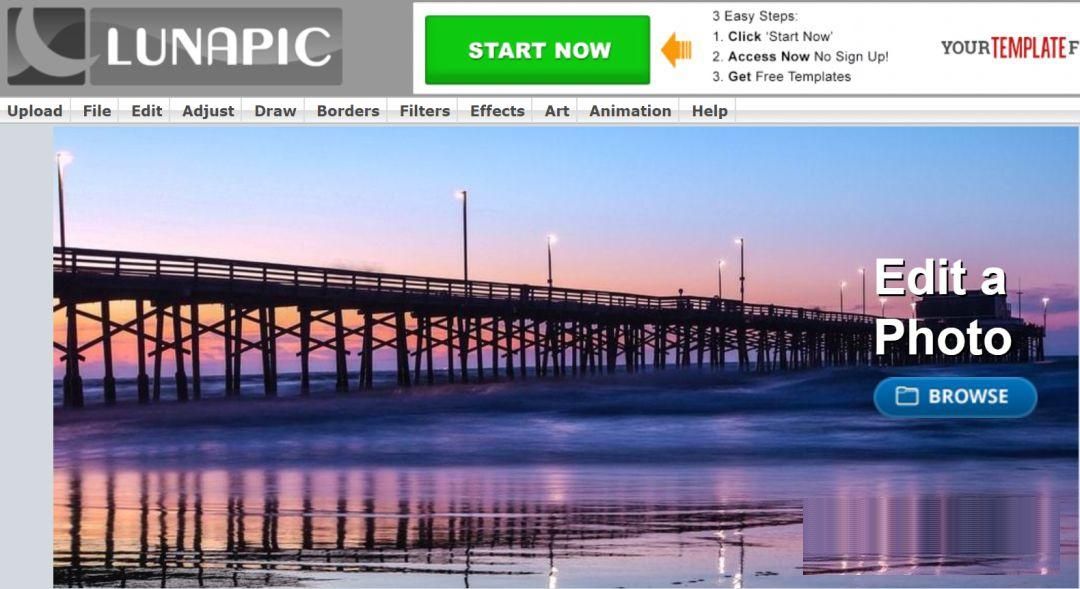Click the orange arrow icon beside Start Now
The image size is (1080, 589).
point(676,50)
